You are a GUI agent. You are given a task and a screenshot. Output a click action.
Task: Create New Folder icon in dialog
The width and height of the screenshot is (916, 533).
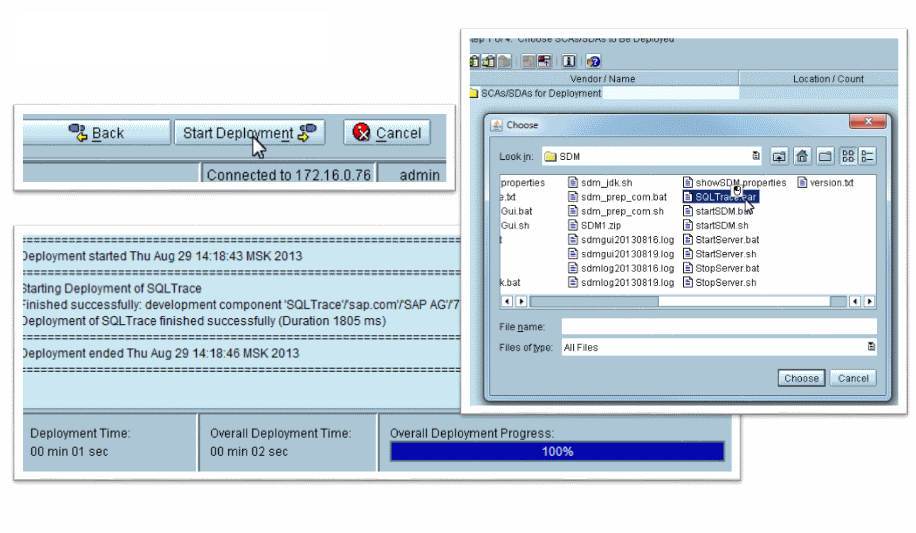point(825,156)
